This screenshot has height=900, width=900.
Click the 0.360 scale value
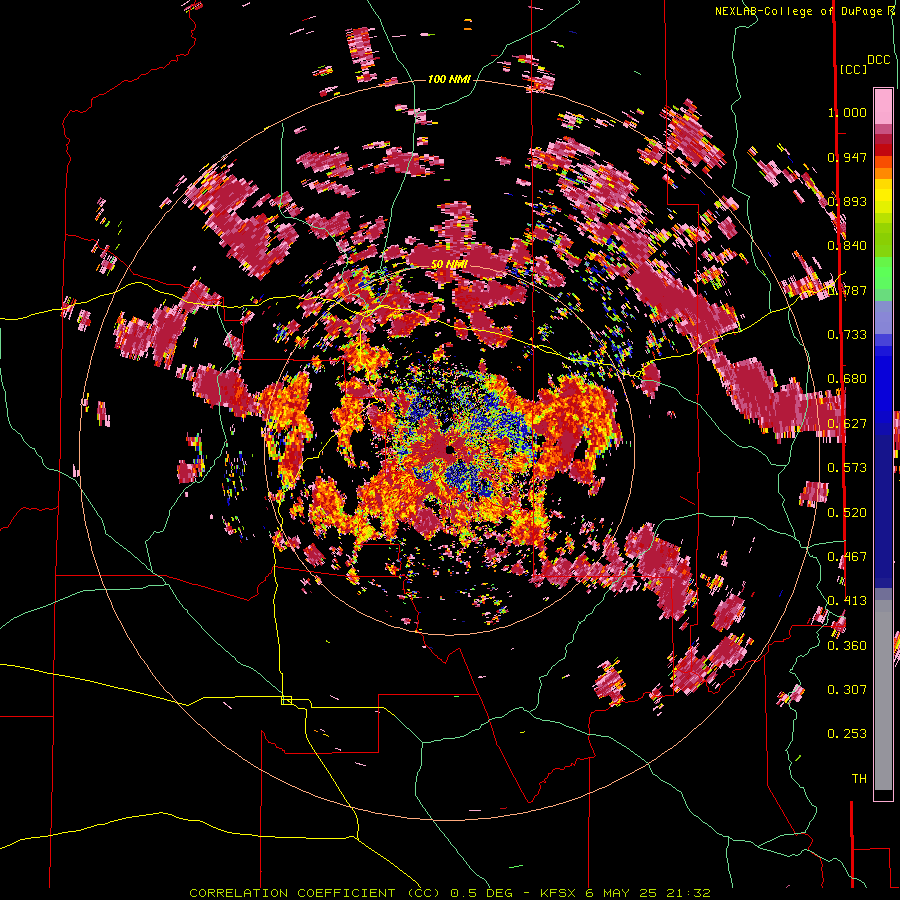[847, 645]
